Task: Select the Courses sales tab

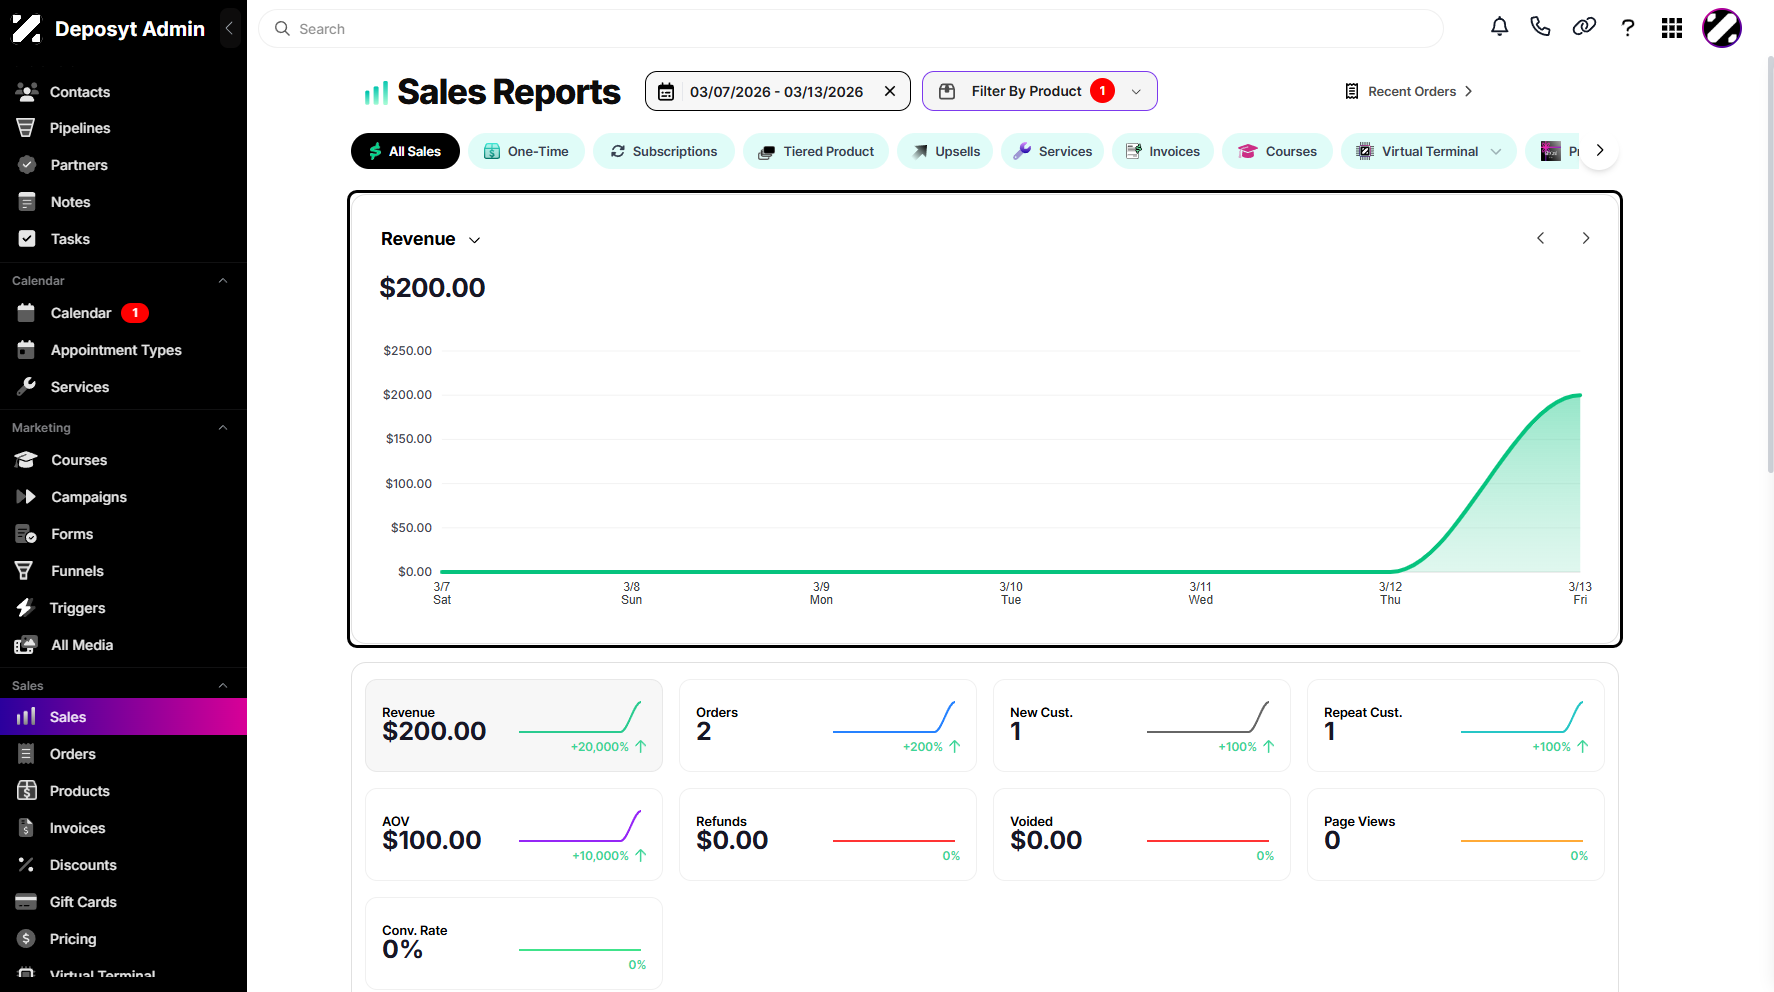Action: tap(1277, 151)
